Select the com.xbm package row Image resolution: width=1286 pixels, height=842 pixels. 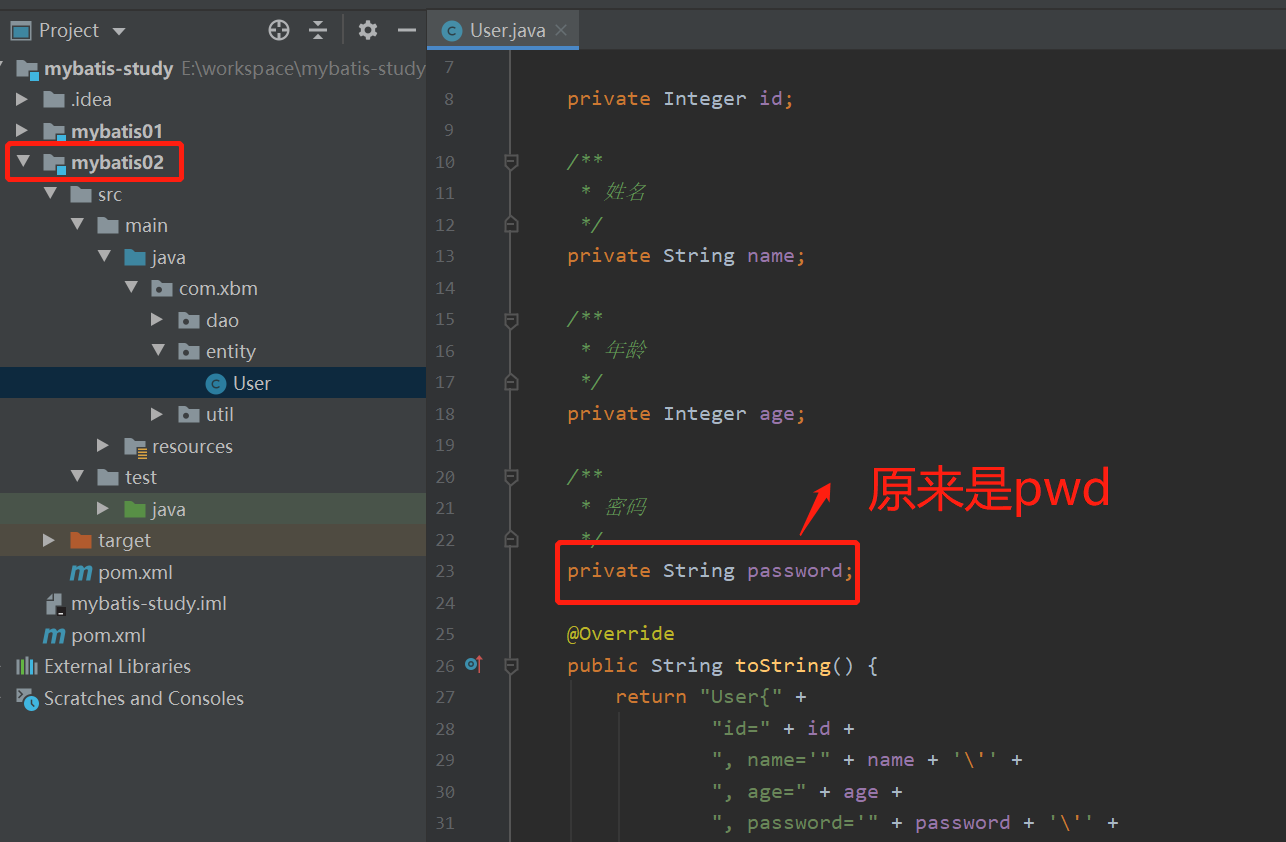(x=213, y=288)
